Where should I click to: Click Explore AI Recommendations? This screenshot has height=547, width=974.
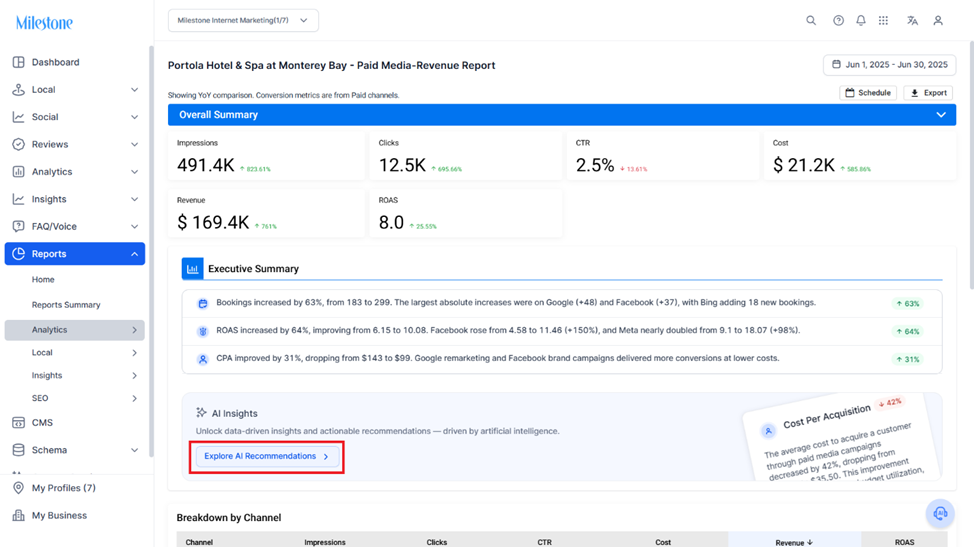tap(266, 456)
